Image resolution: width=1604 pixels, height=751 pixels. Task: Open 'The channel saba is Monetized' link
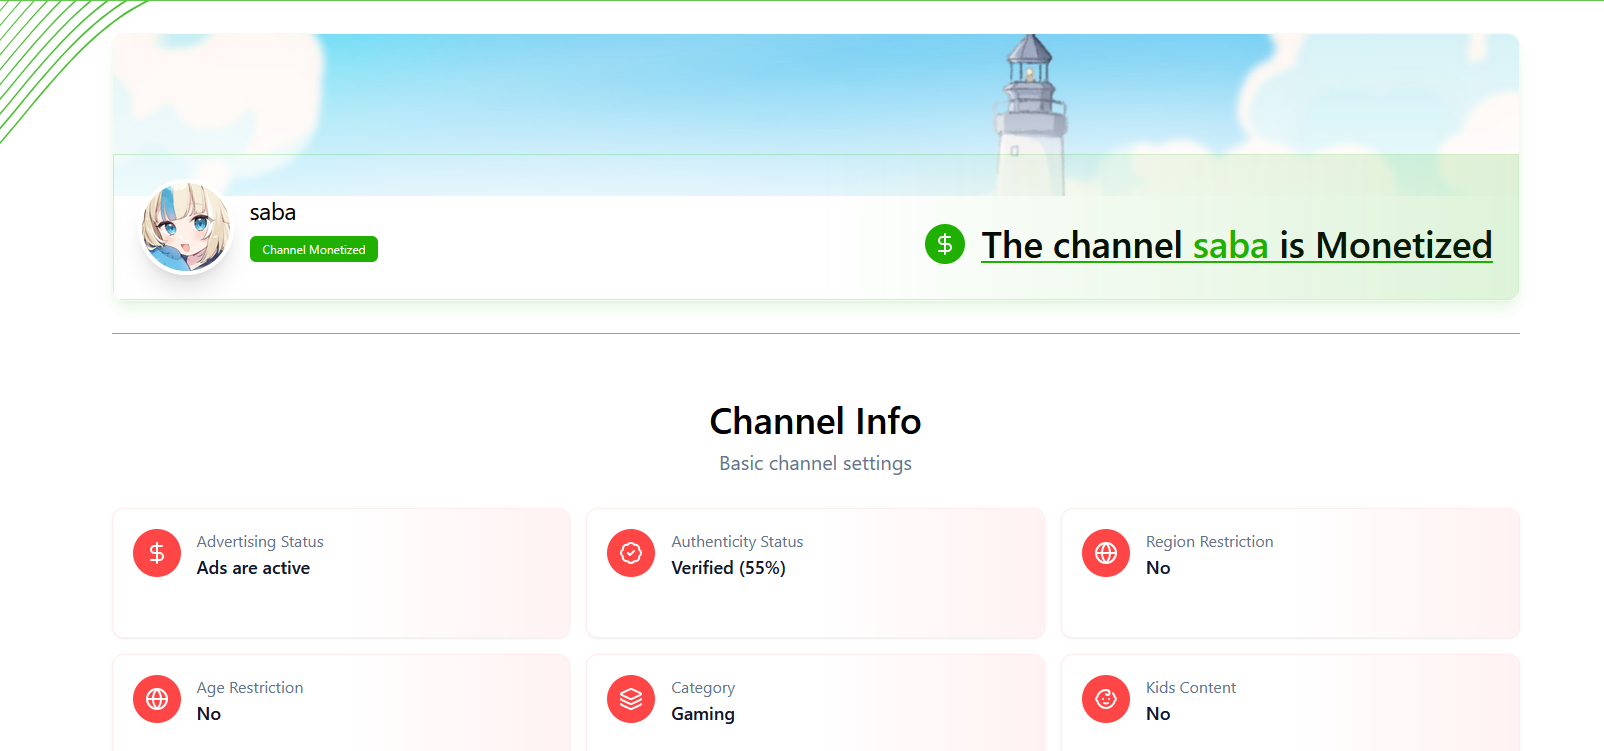pos(1236,245)
